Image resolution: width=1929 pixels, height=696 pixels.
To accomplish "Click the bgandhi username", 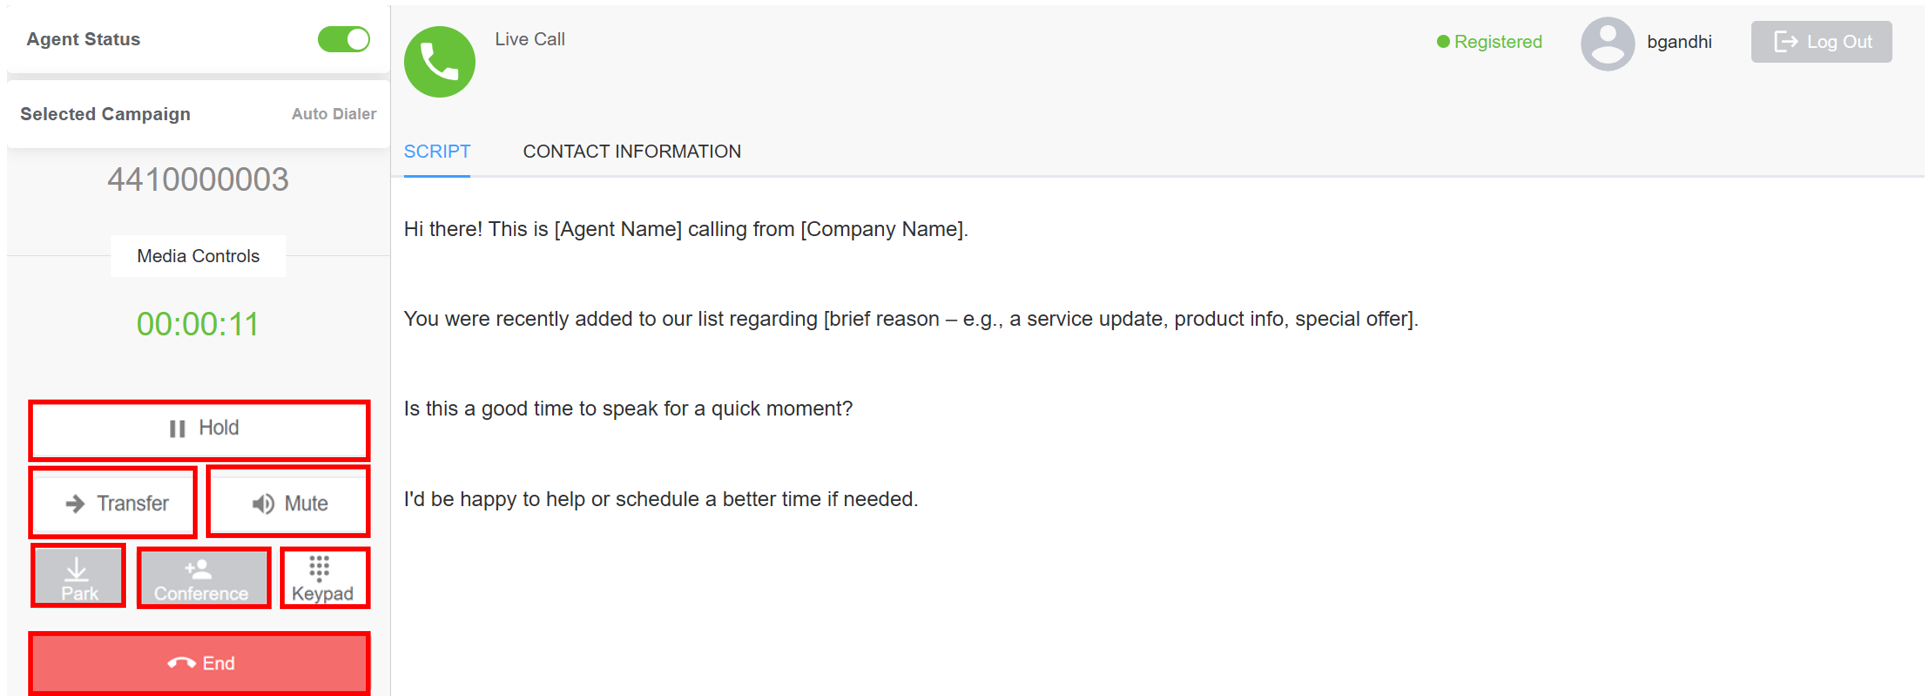I will pyautogui.click(x=1679, y=42).
